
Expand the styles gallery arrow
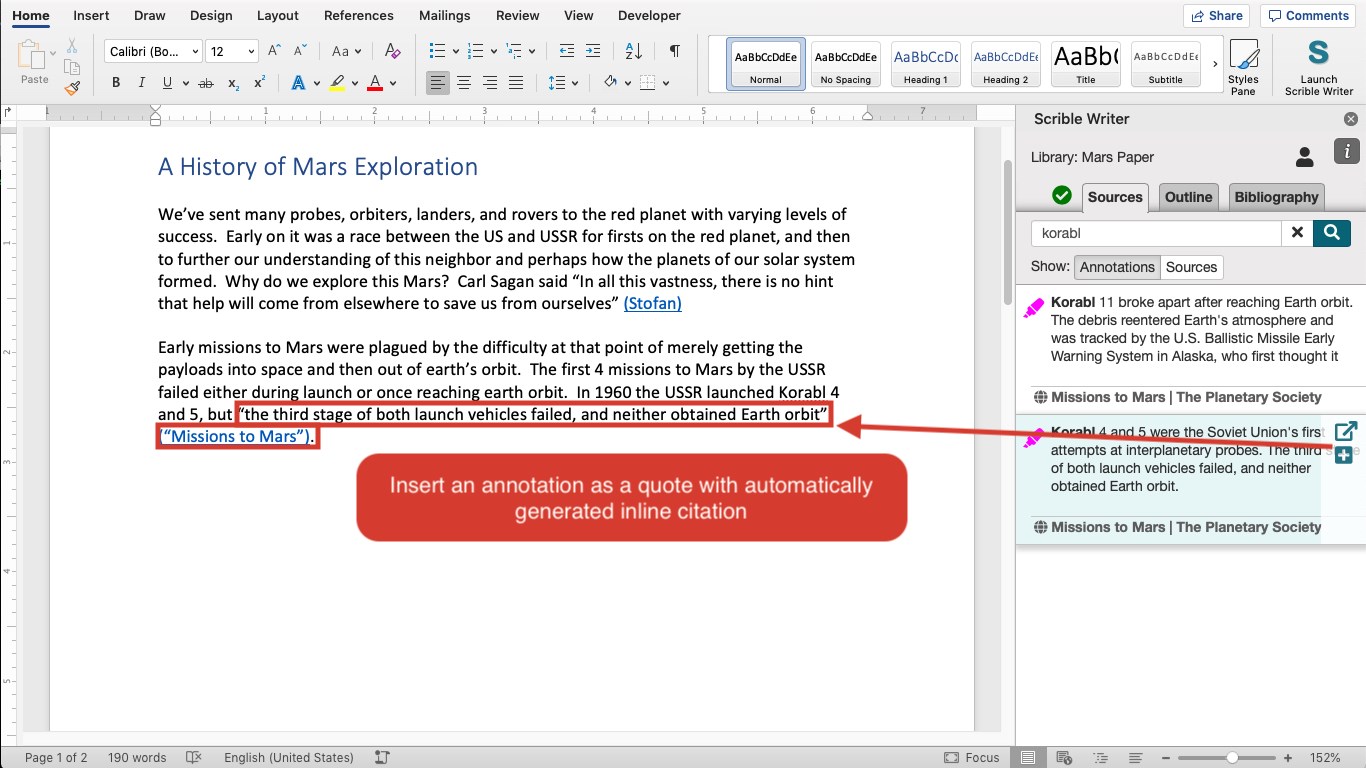[1215, 64]
